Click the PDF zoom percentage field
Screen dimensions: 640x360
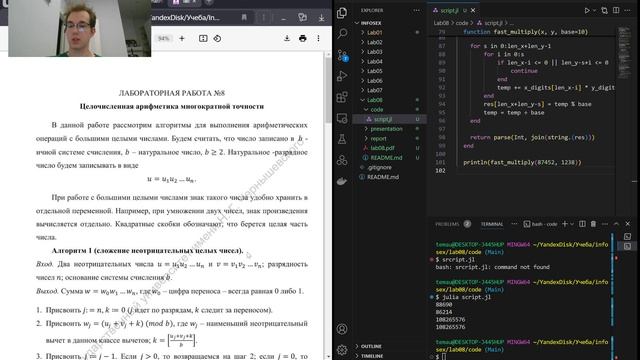(163, 38)
